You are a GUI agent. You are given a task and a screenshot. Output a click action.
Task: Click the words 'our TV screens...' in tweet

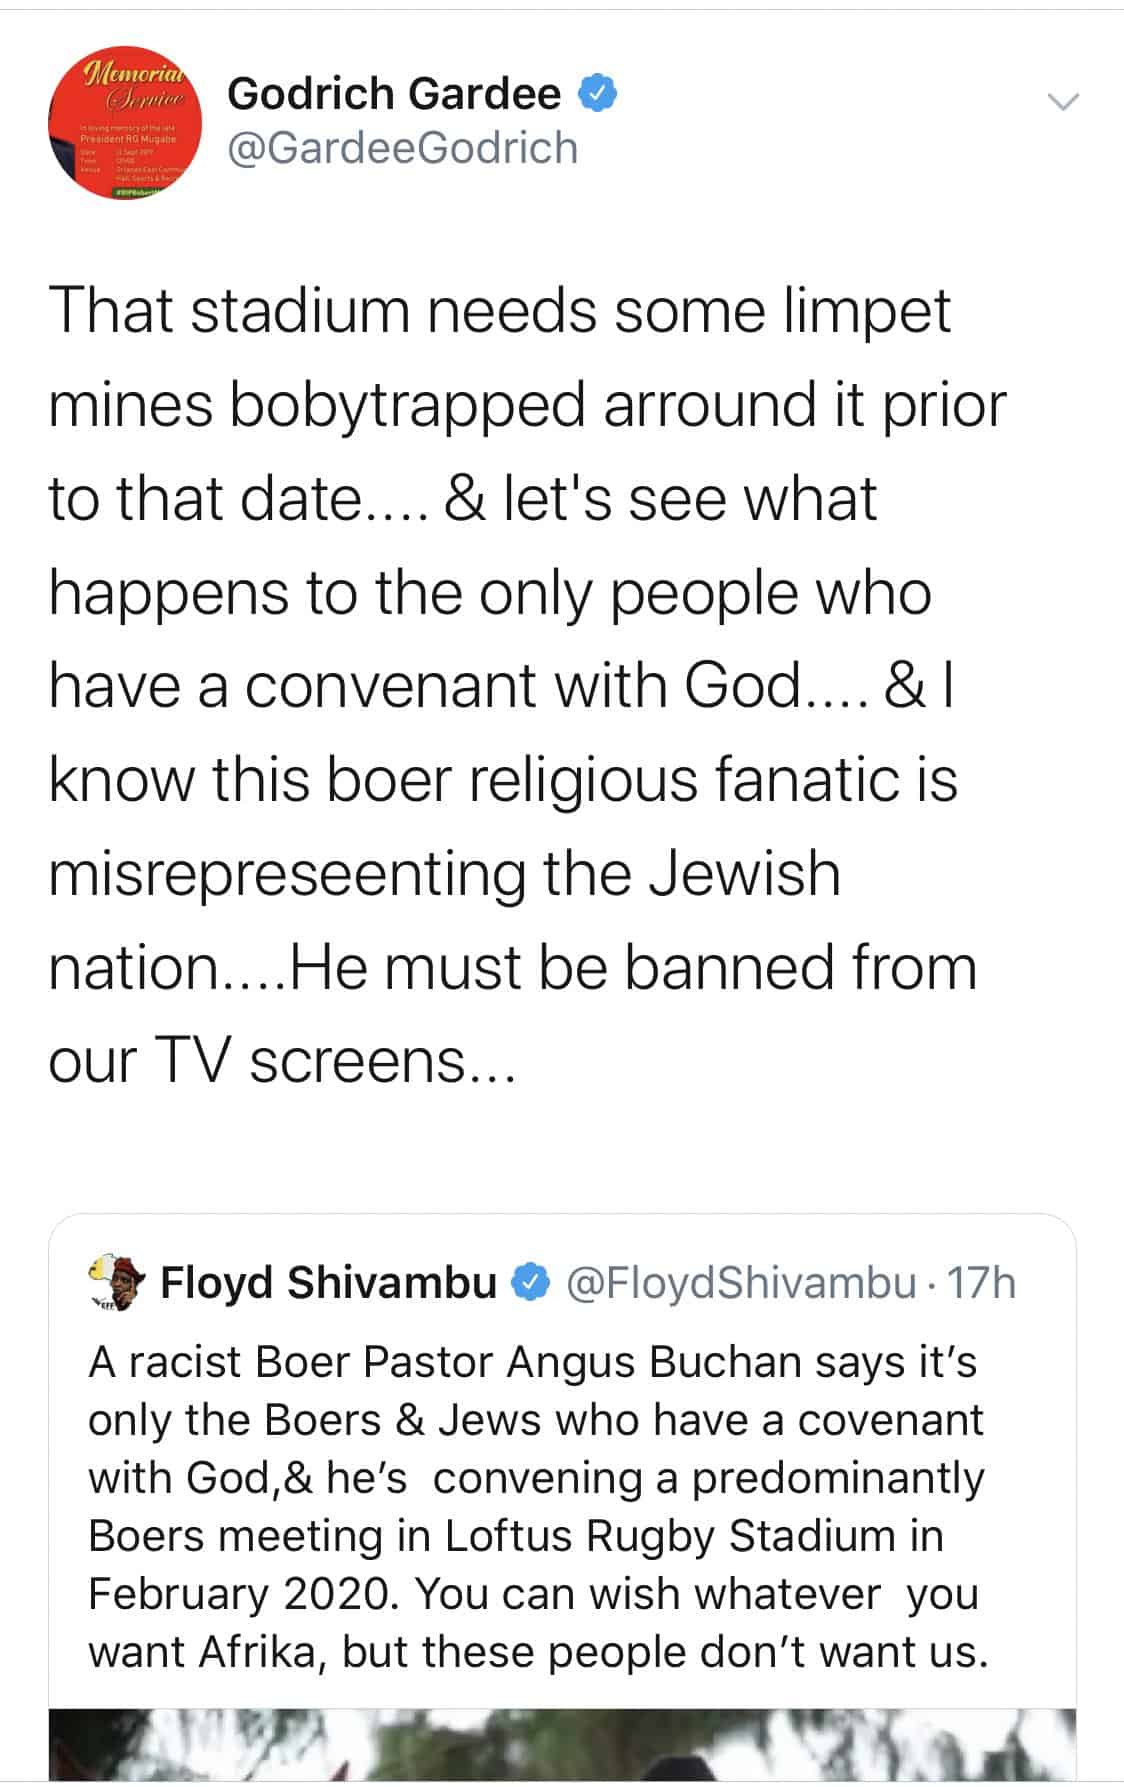(x=281, y=1060)
